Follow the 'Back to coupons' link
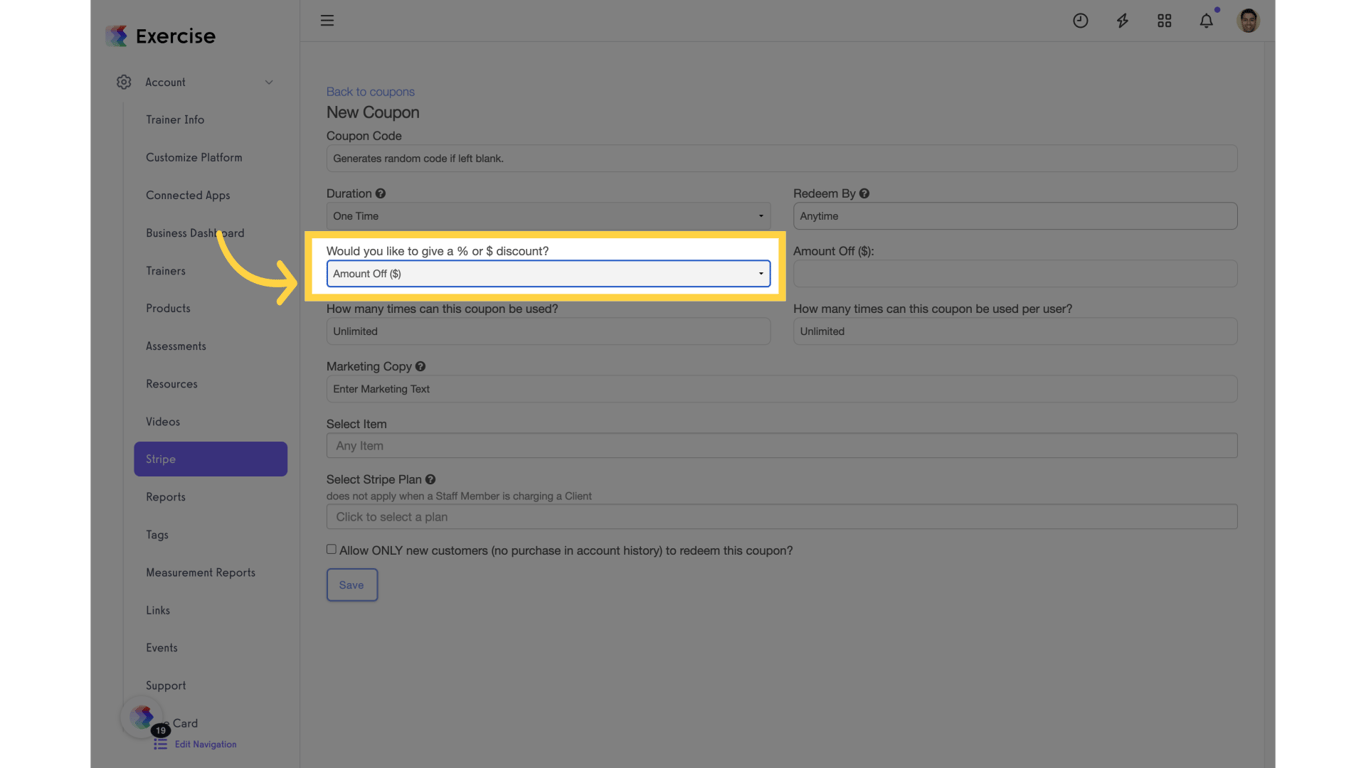This screenshot has width=1366, height=768. (x=370, y=91)
